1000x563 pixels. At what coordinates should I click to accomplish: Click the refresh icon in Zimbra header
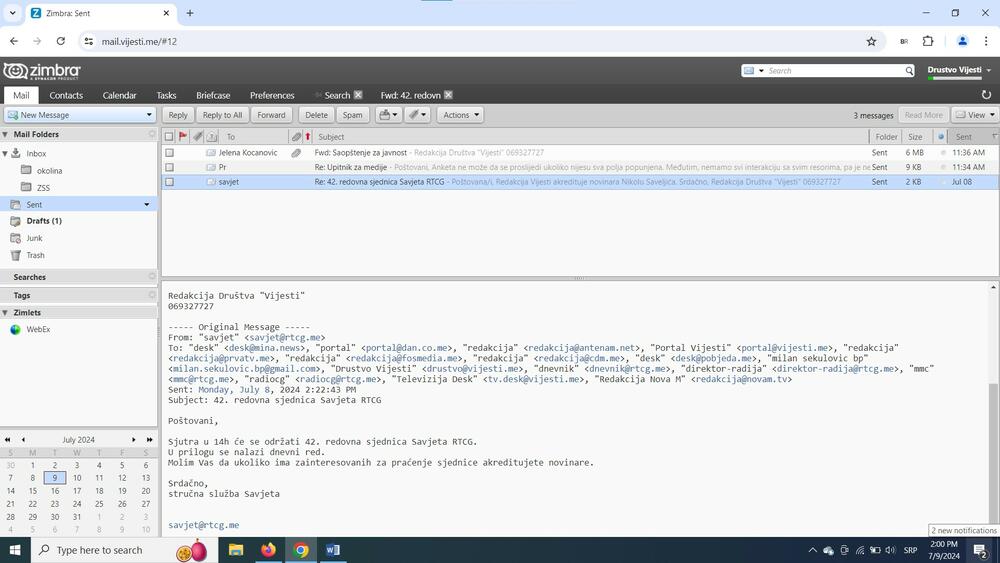pos(987,95)
